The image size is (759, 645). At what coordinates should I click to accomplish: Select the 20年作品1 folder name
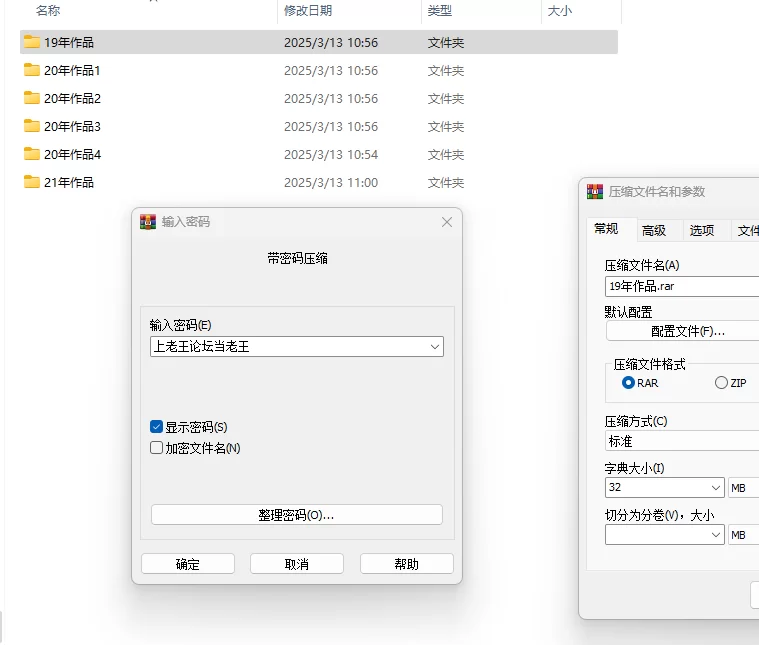coord(72,70)
